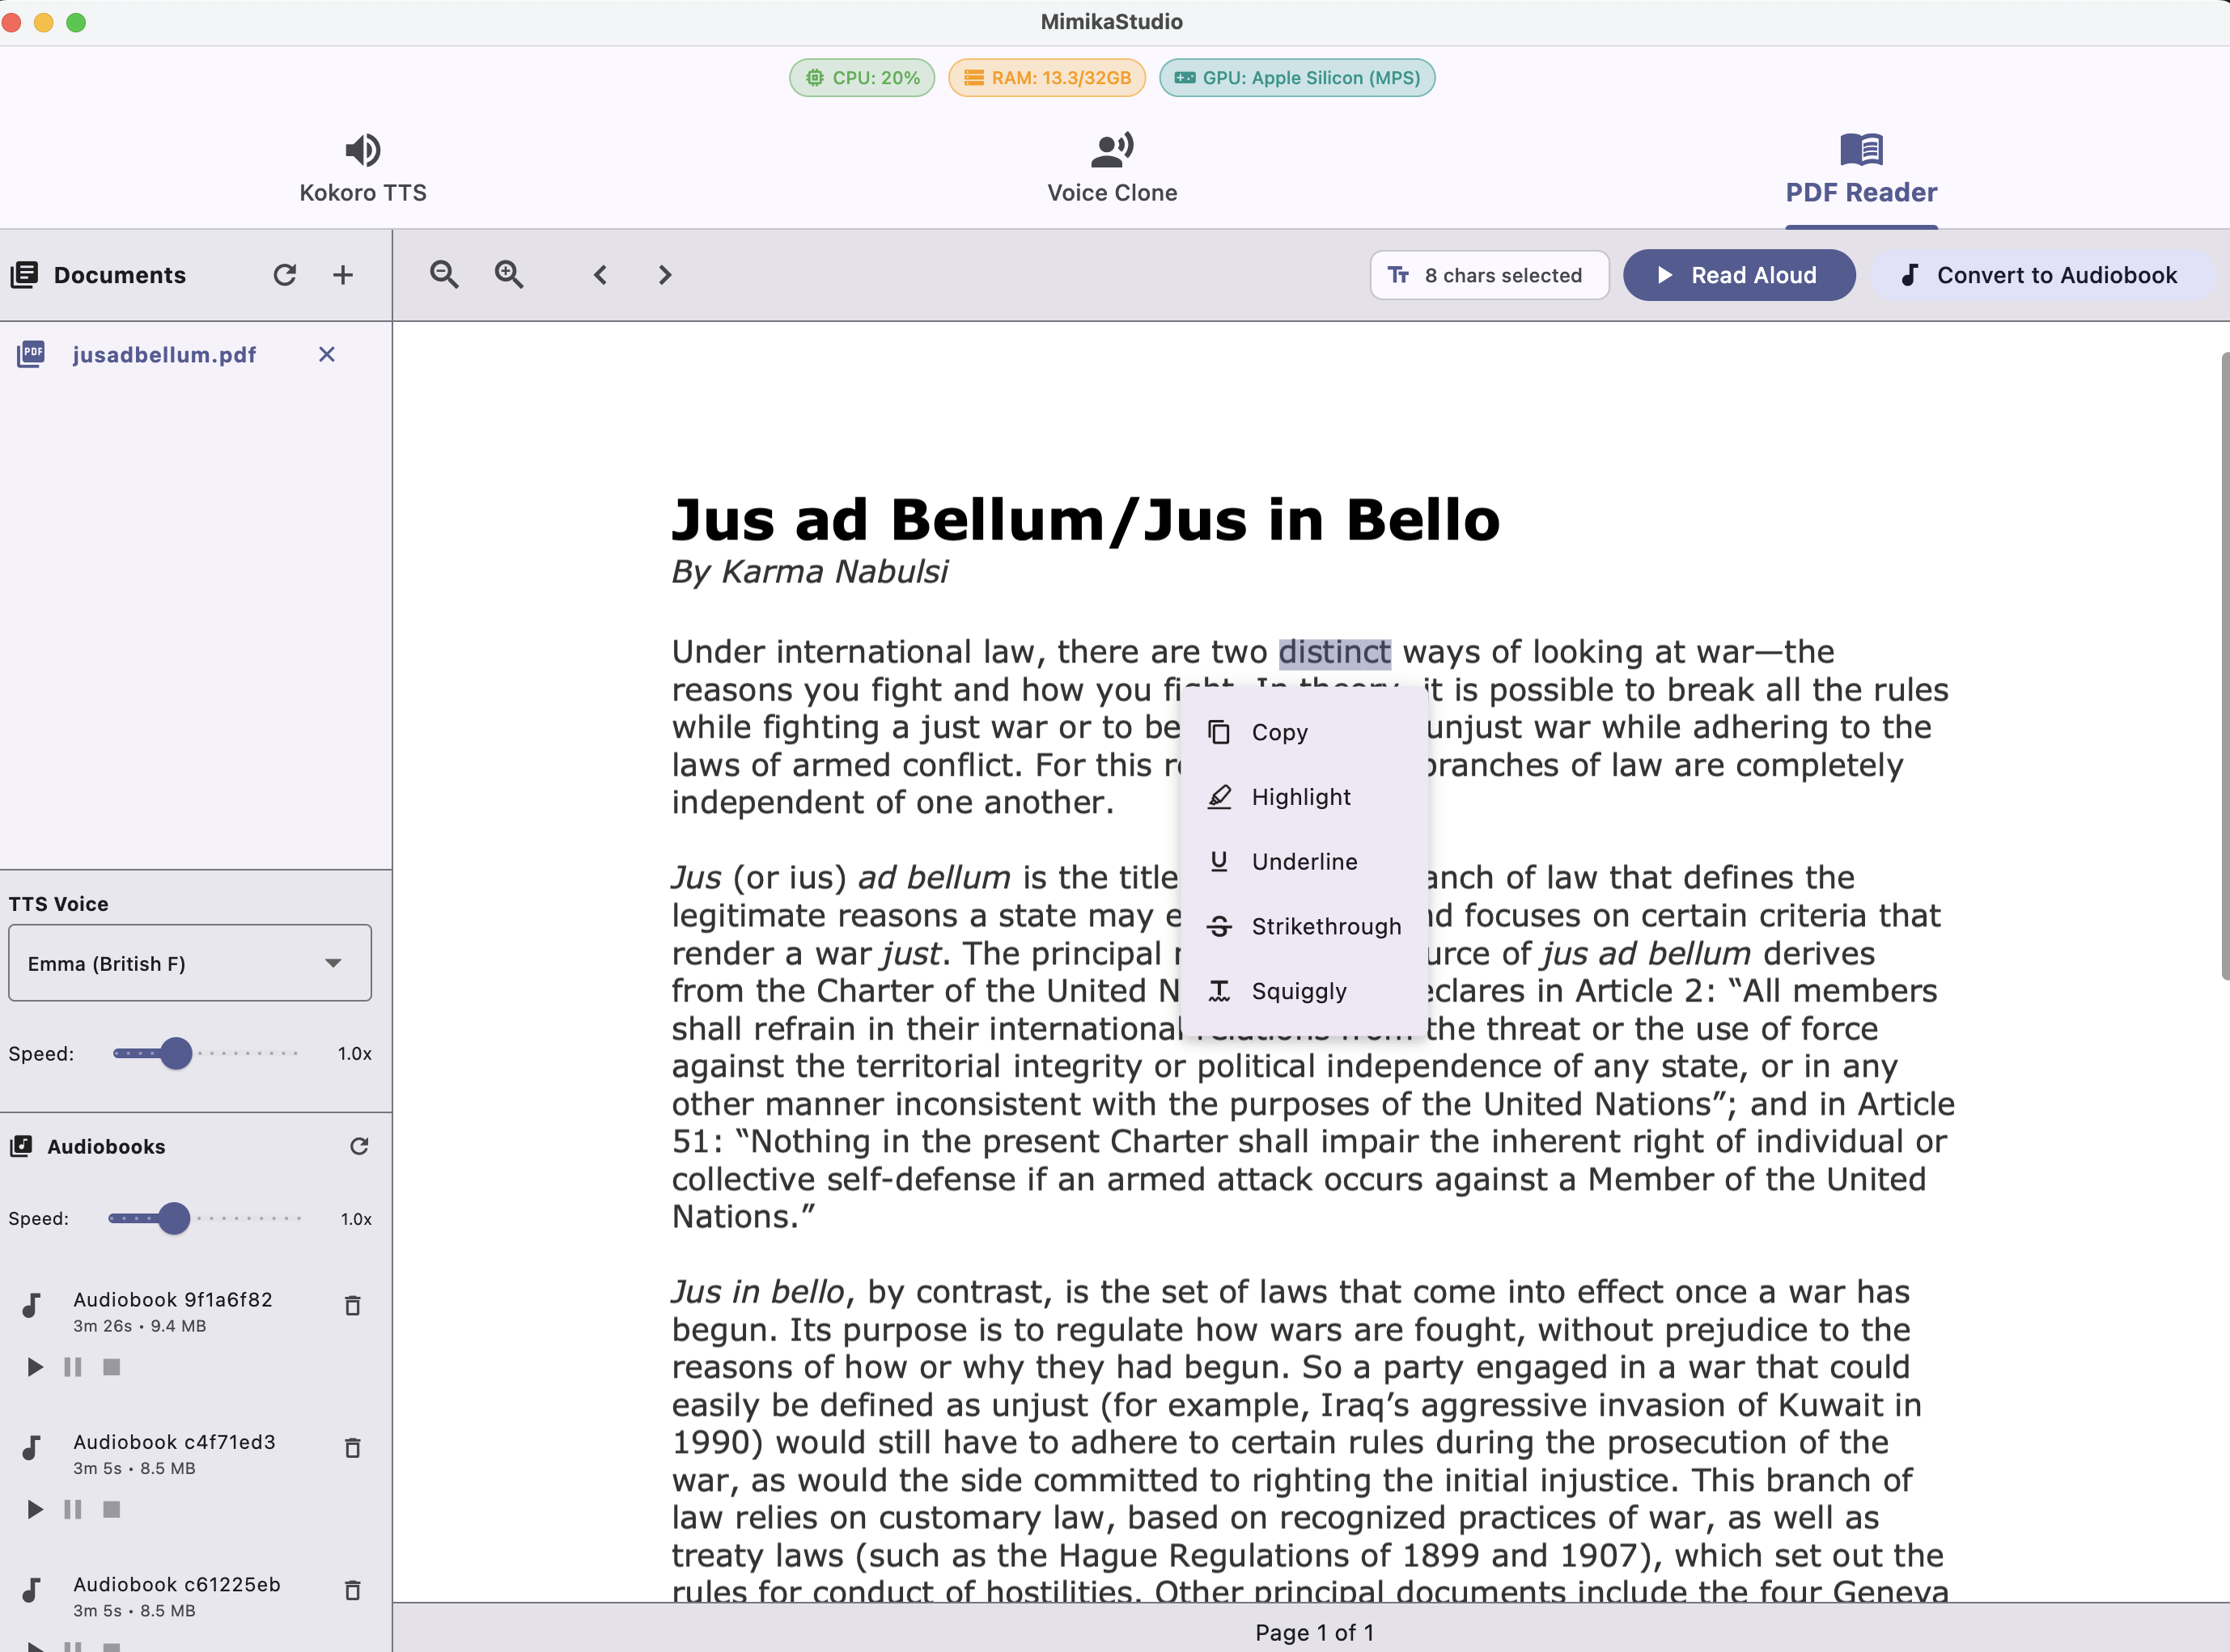Select Highlight from the context menu
The height and width of the screenshot is (1652, 2230).
tap(1300, 797)
